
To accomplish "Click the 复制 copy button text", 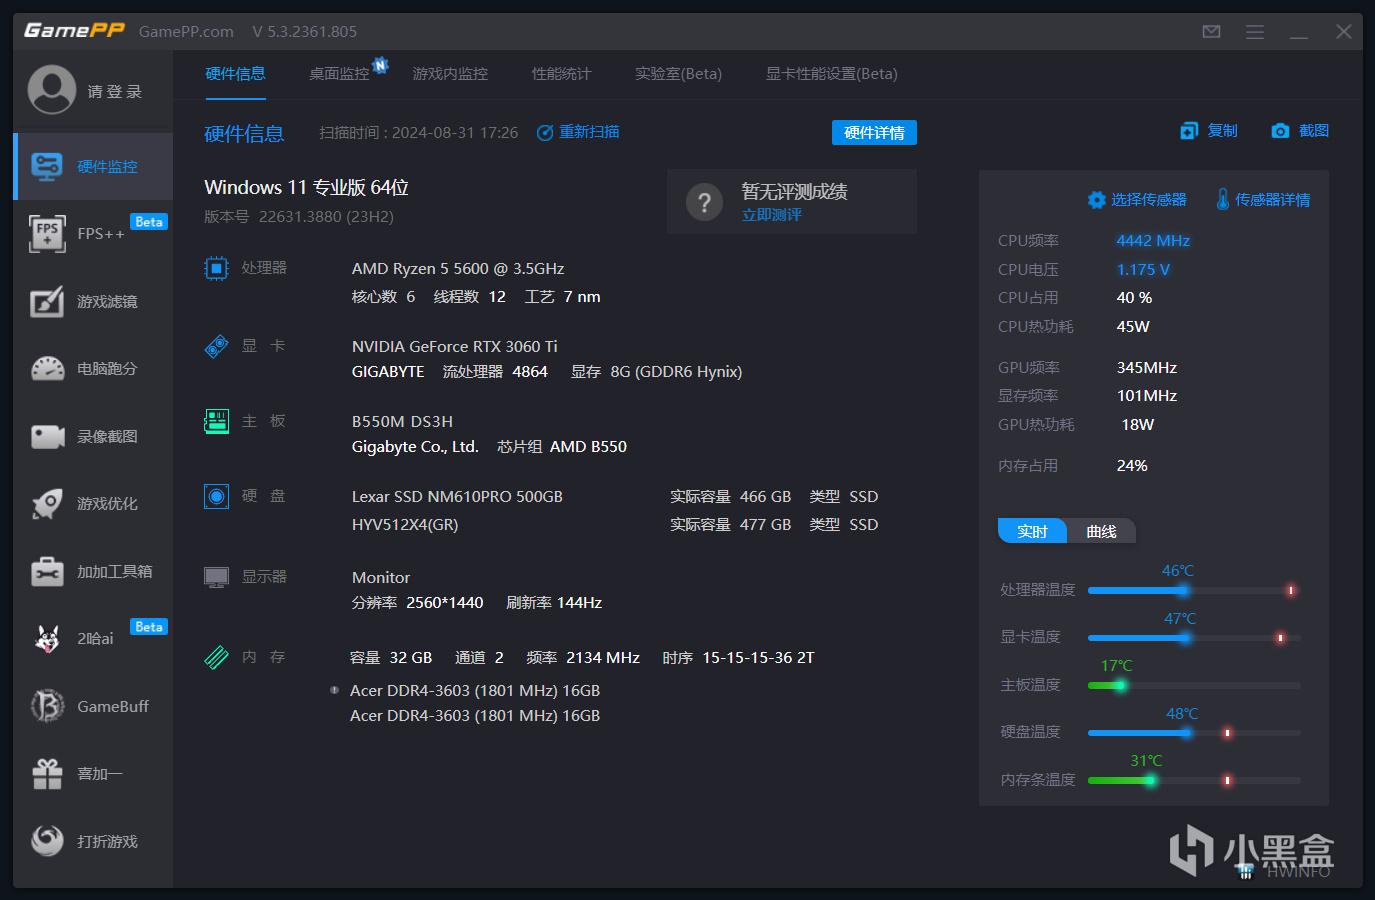I will coord(1222,131).
